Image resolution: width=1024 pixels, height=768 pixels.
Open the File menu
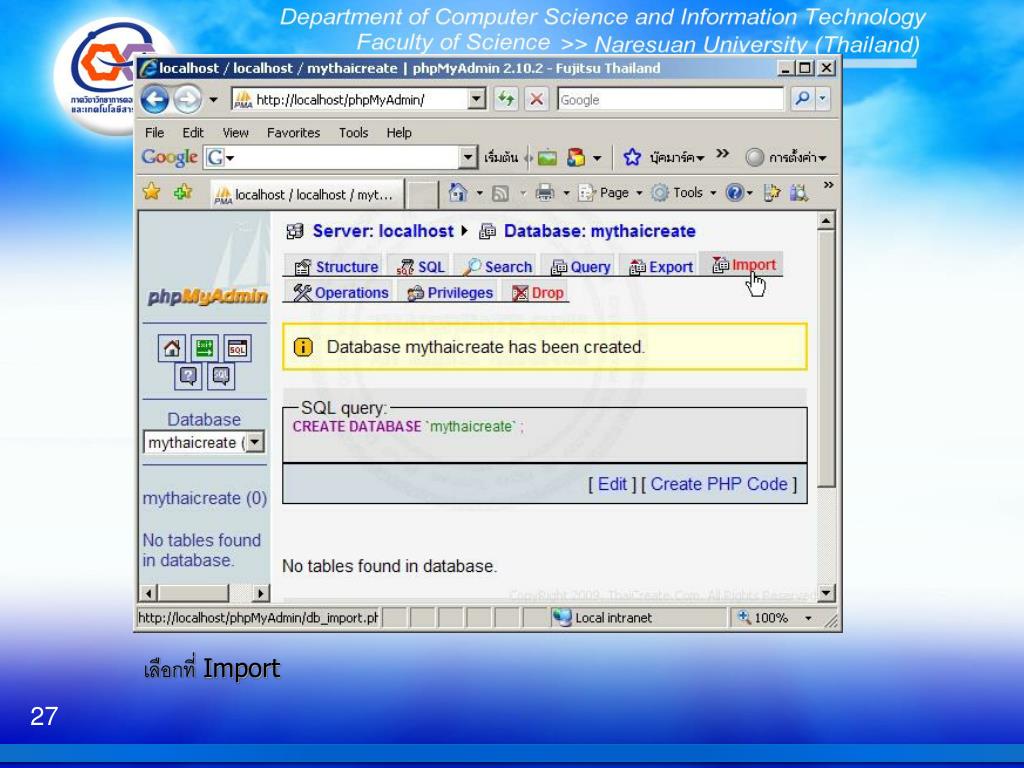154,133
